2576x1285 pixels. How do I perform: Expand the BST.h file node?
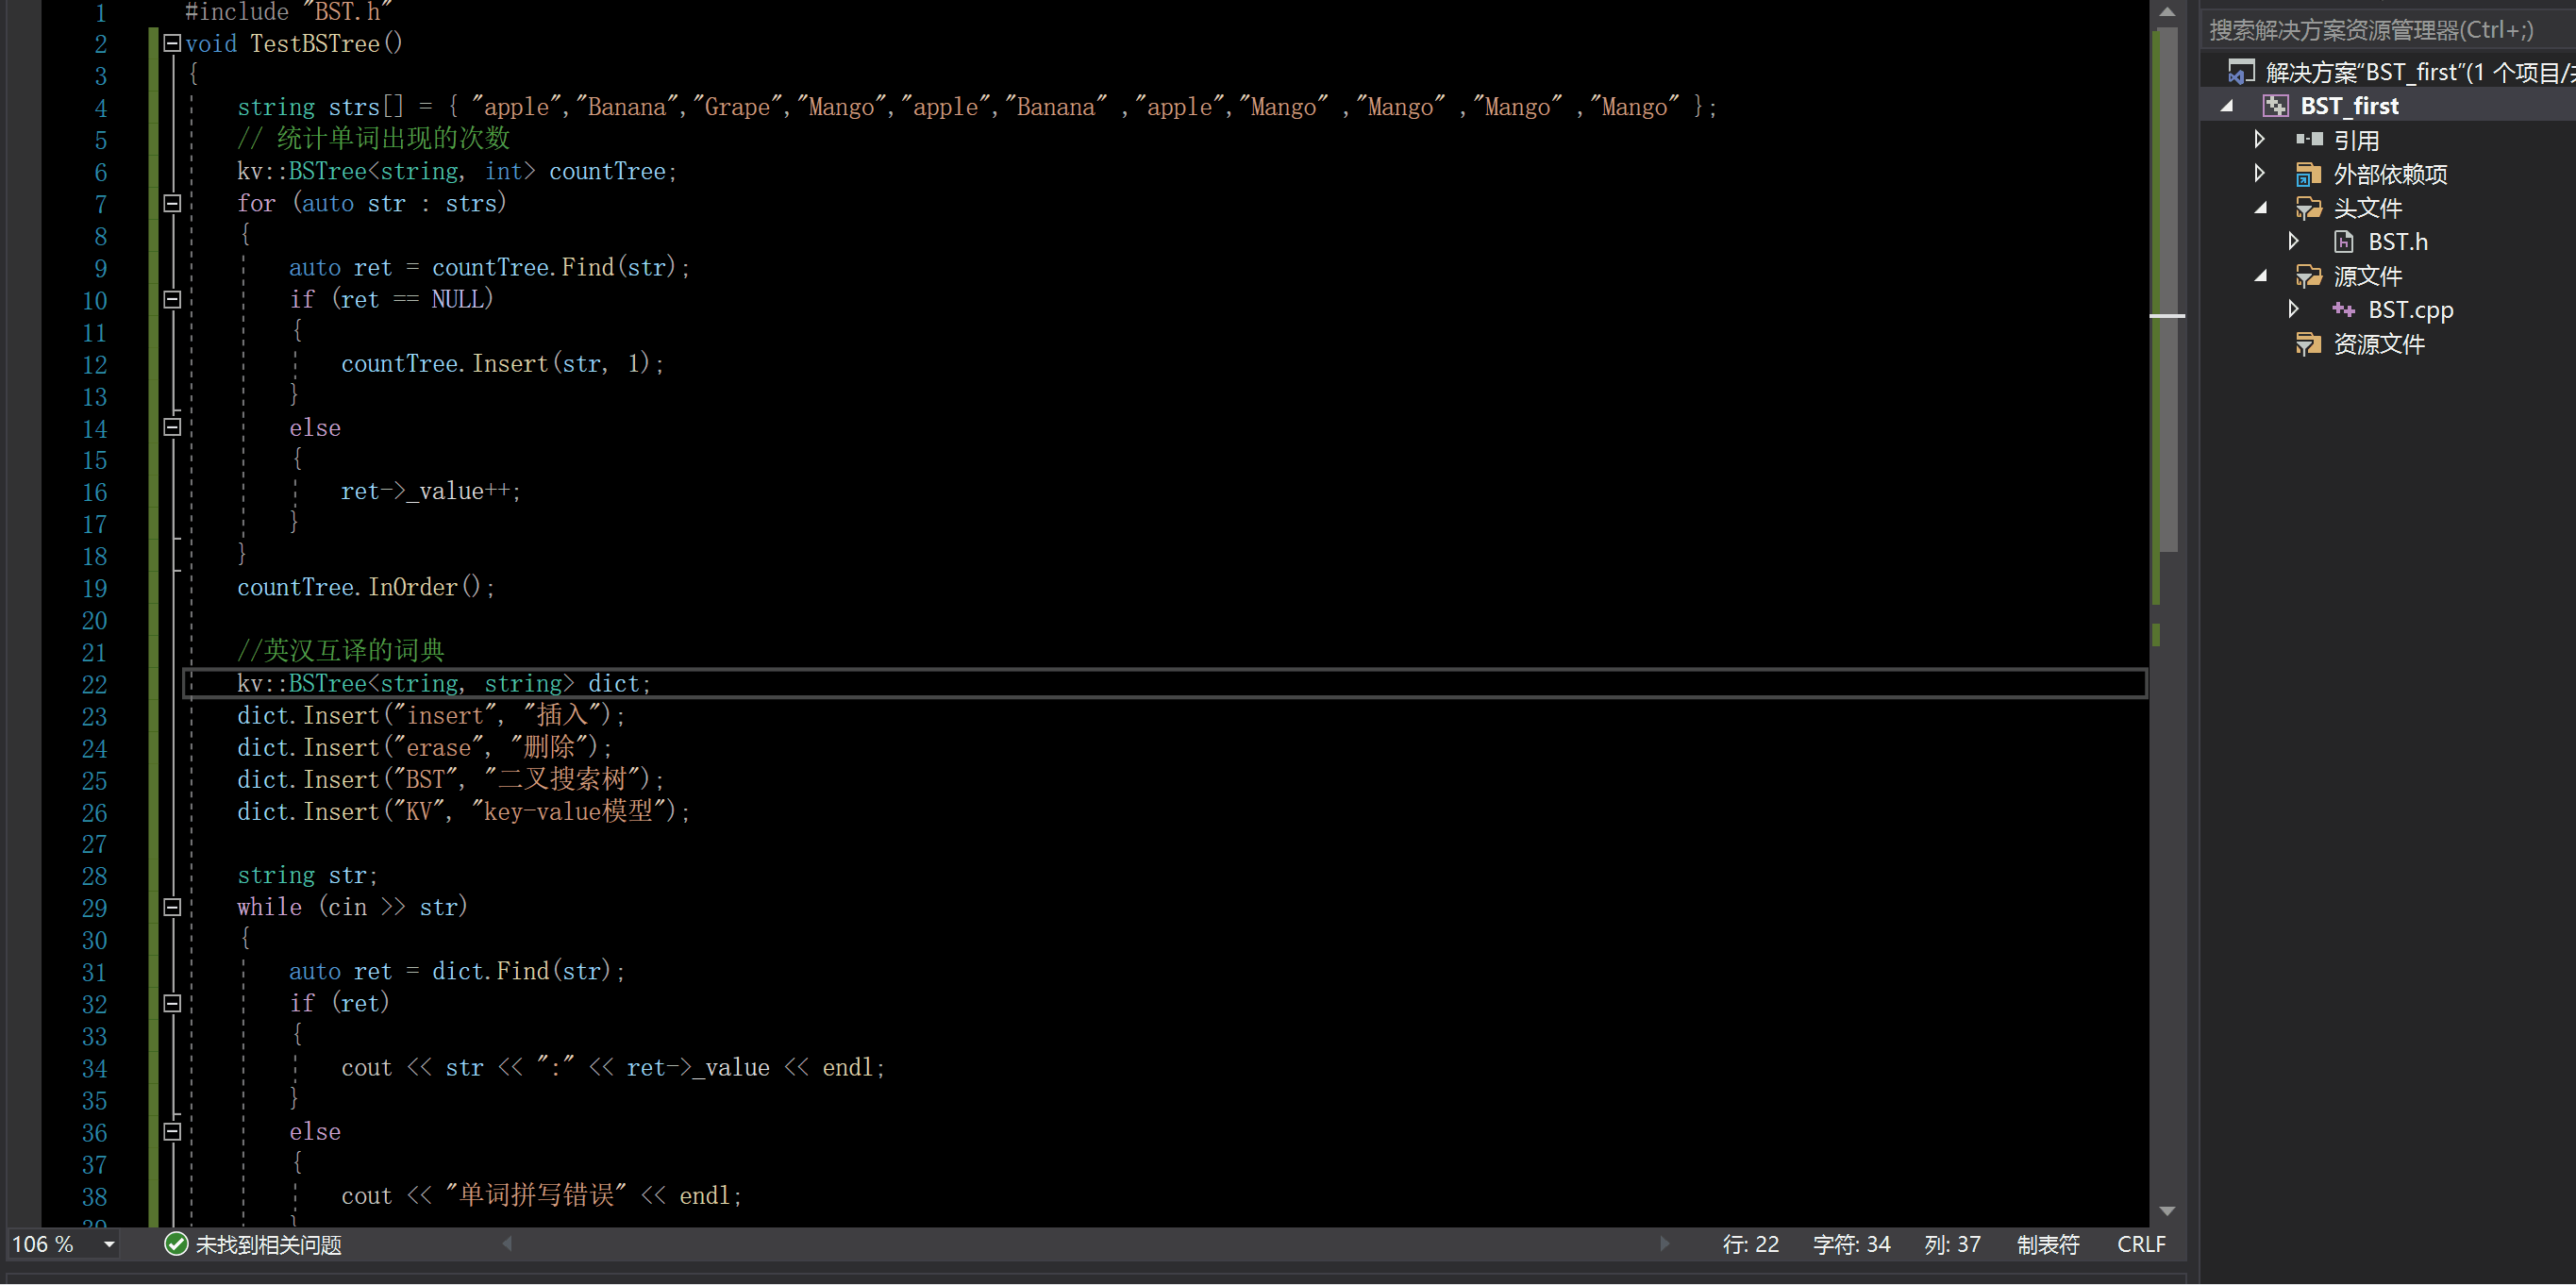point(2294,241)
